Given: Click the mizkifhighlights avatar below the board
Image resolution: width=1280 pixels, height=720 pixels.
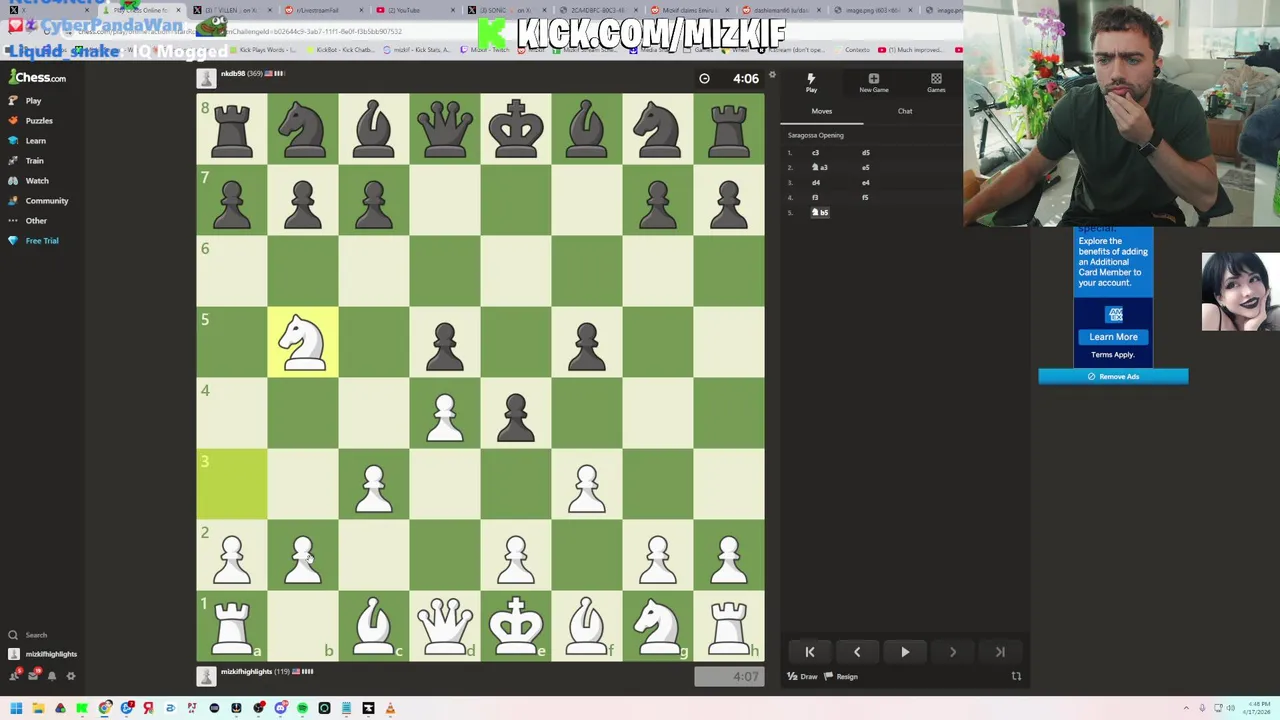Looking at the screenshot, I should coord(206,677).
